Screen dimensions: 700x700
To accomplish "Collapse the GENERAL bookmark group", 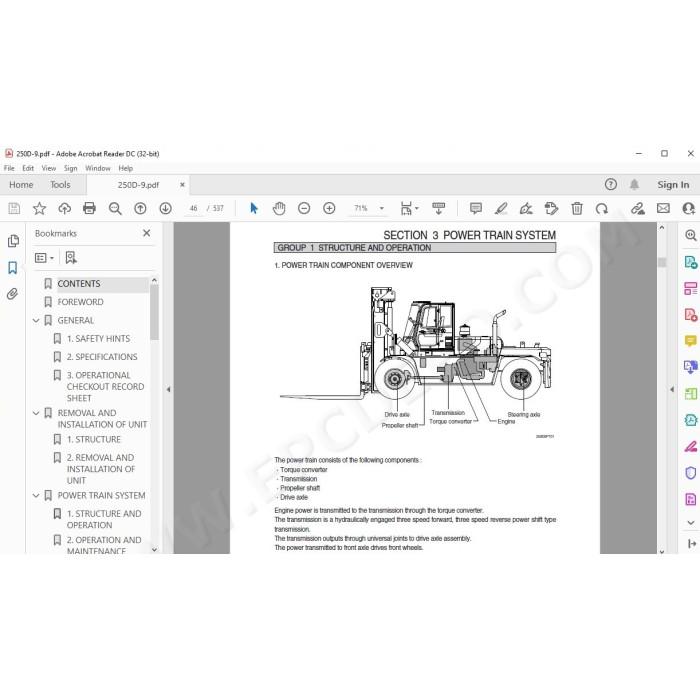I will coord(36,321).
